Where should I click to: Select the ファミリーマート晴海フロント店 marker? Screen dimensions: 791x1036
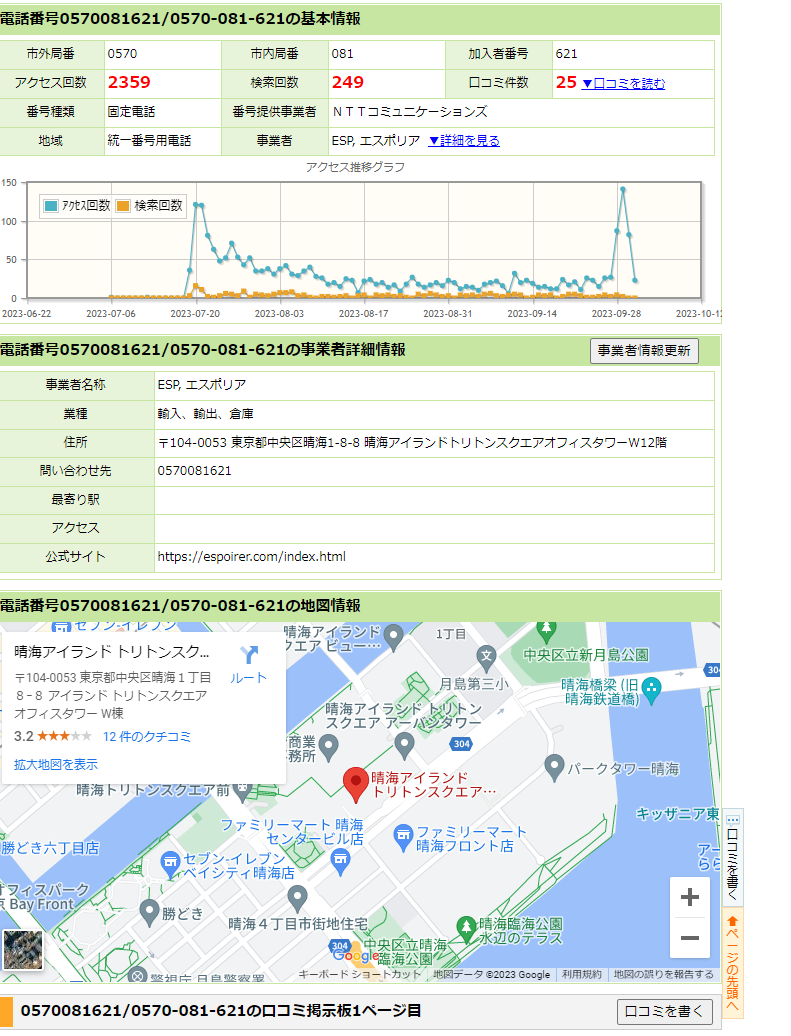403,838
